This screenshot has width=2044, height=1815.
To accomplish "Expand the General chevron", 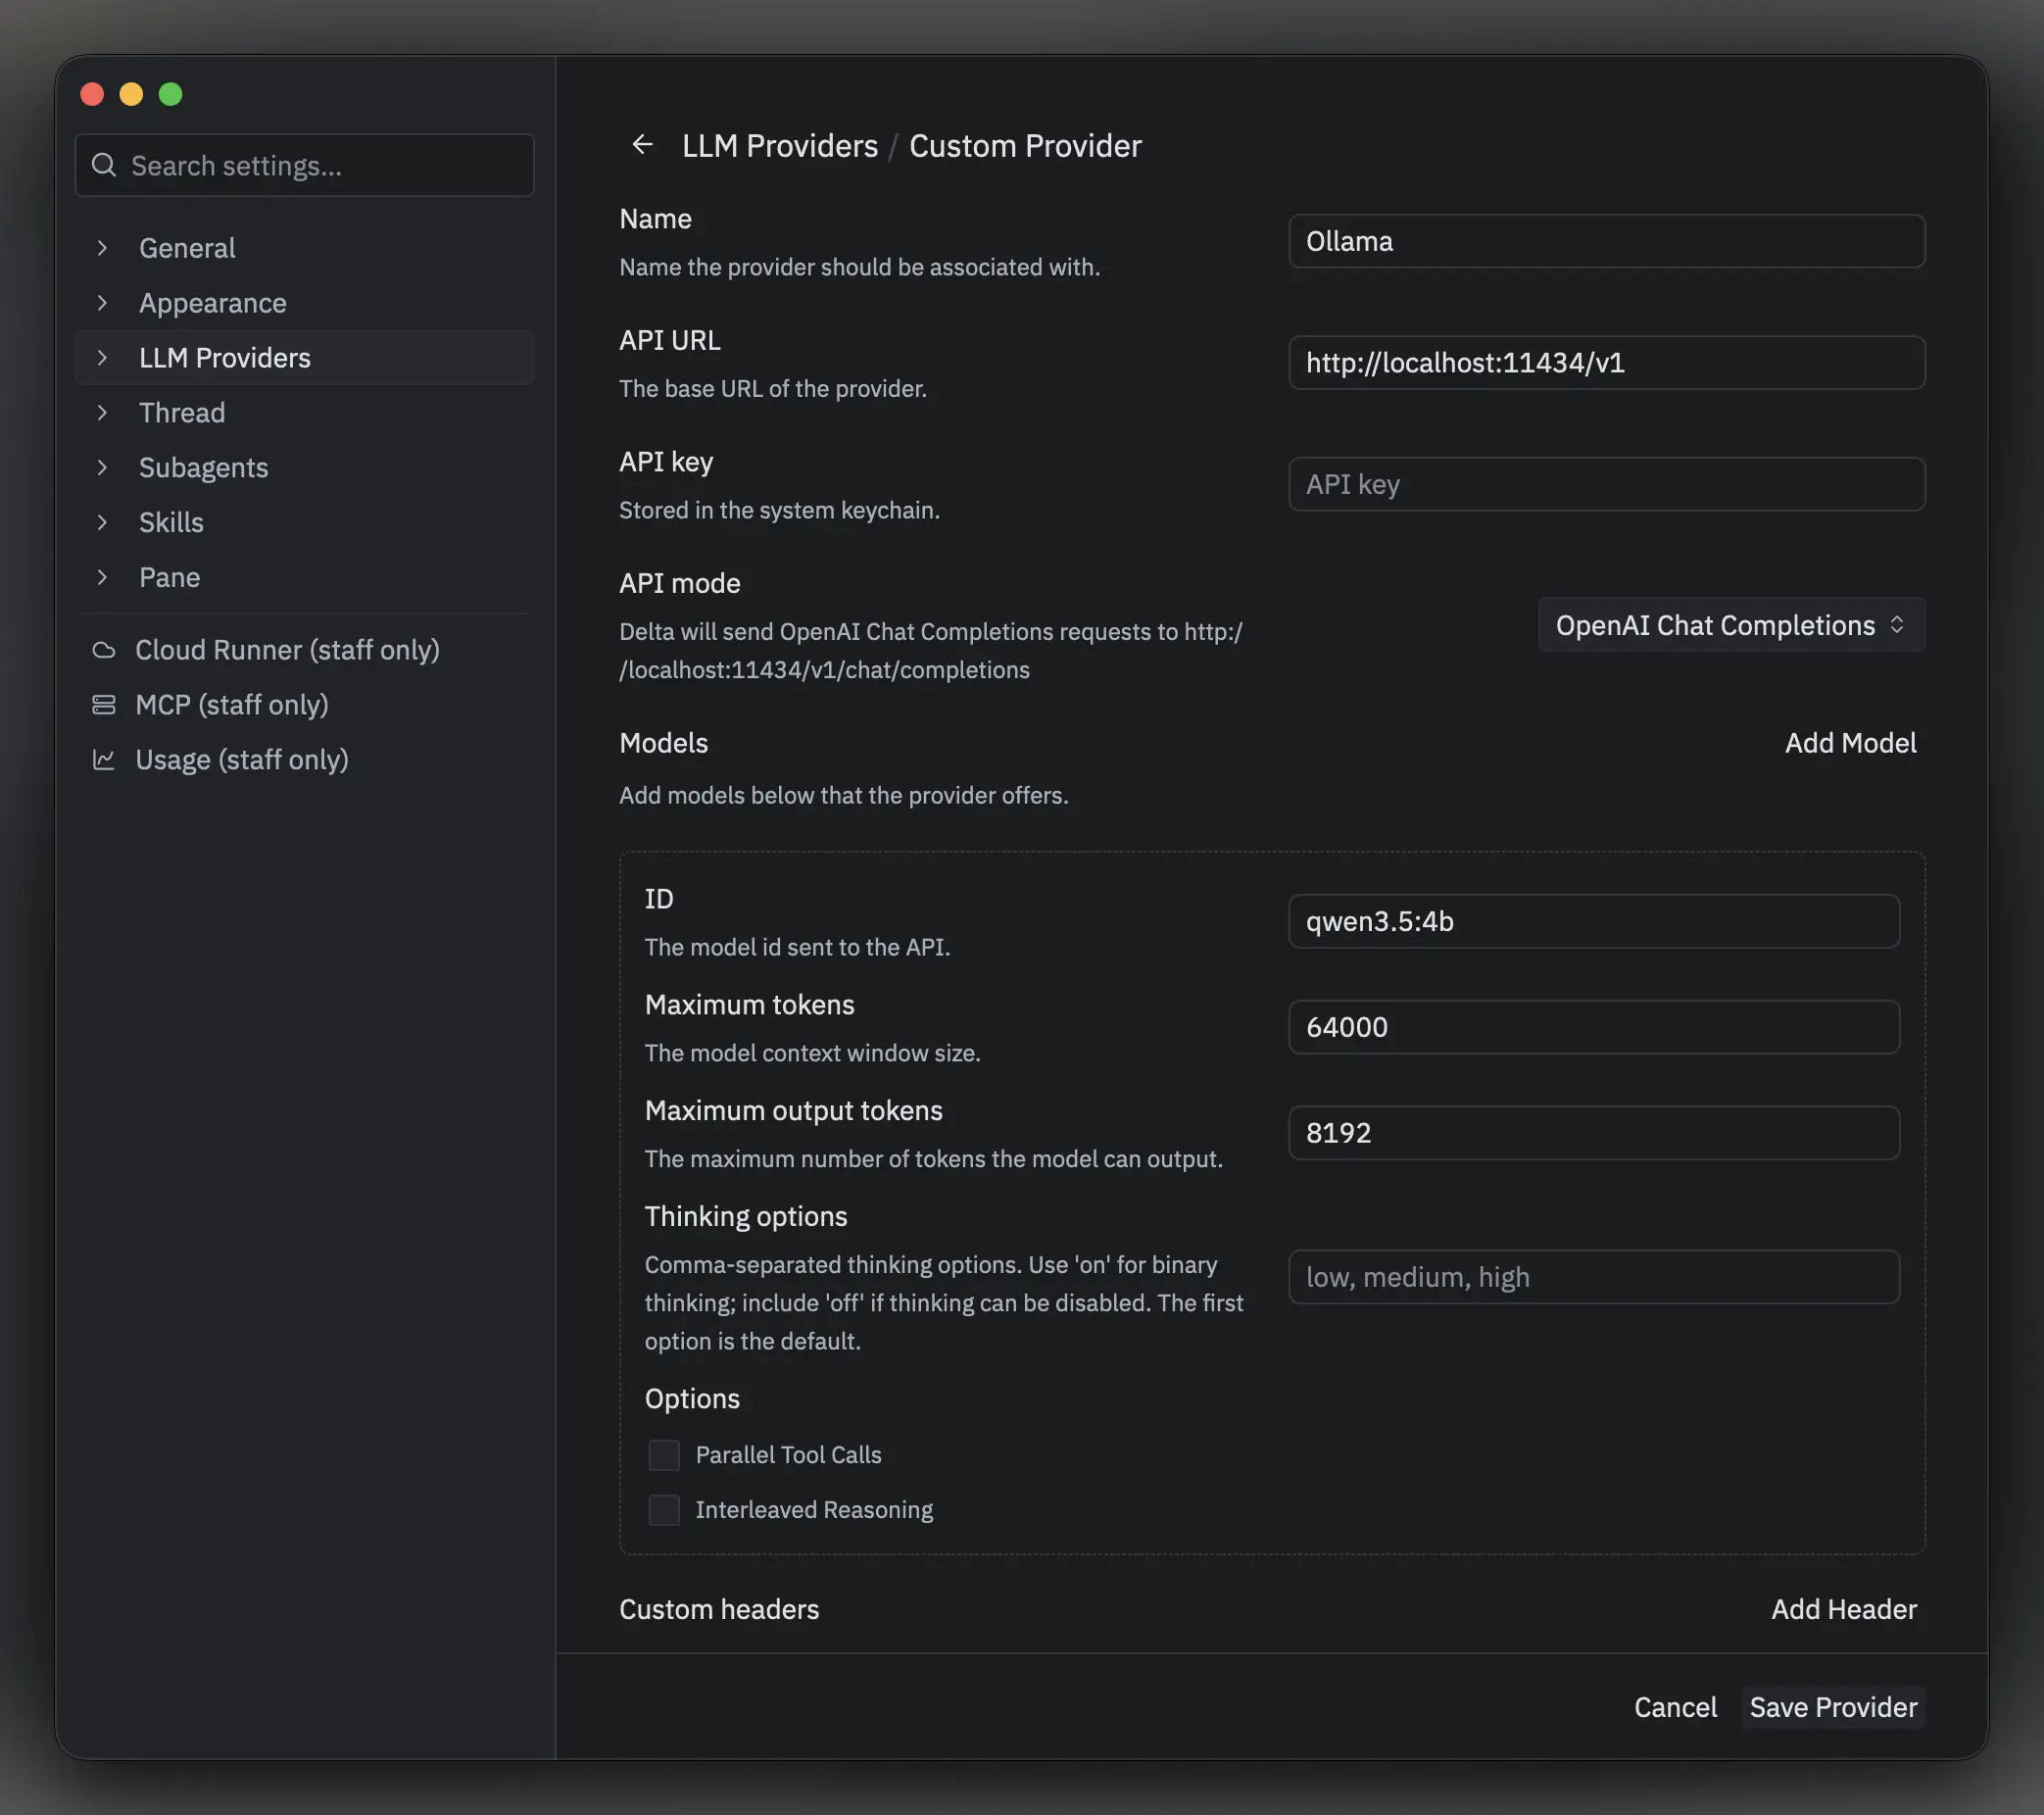I will tap(102, 248).
